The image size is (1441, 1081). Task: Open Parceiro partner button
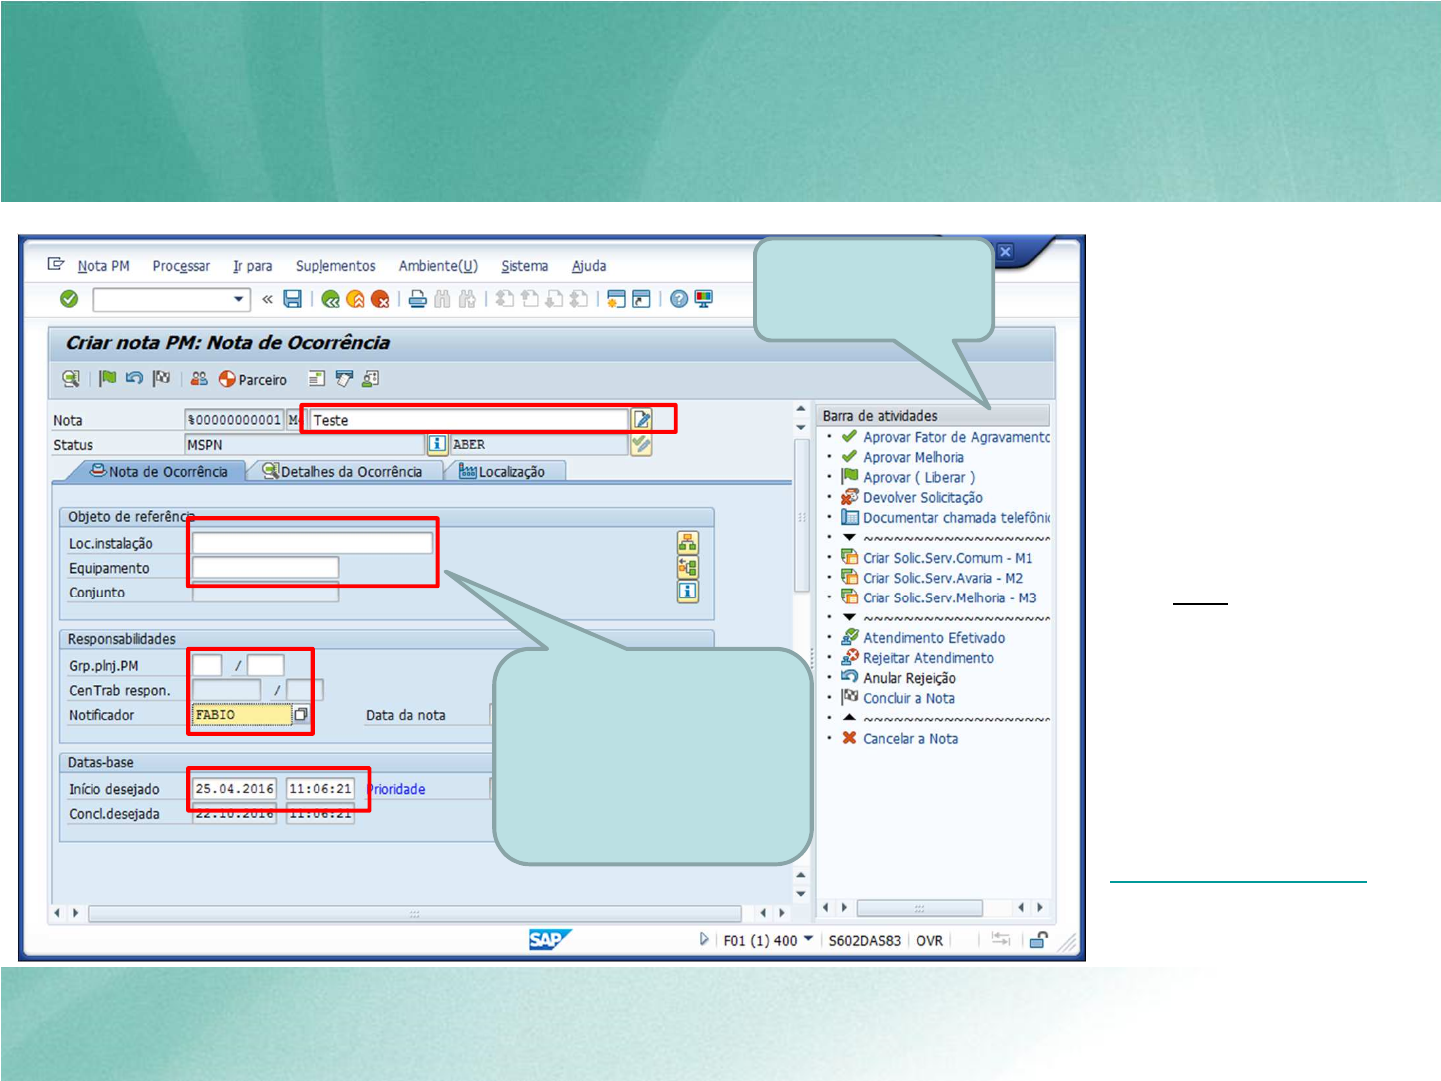point(253,380)
